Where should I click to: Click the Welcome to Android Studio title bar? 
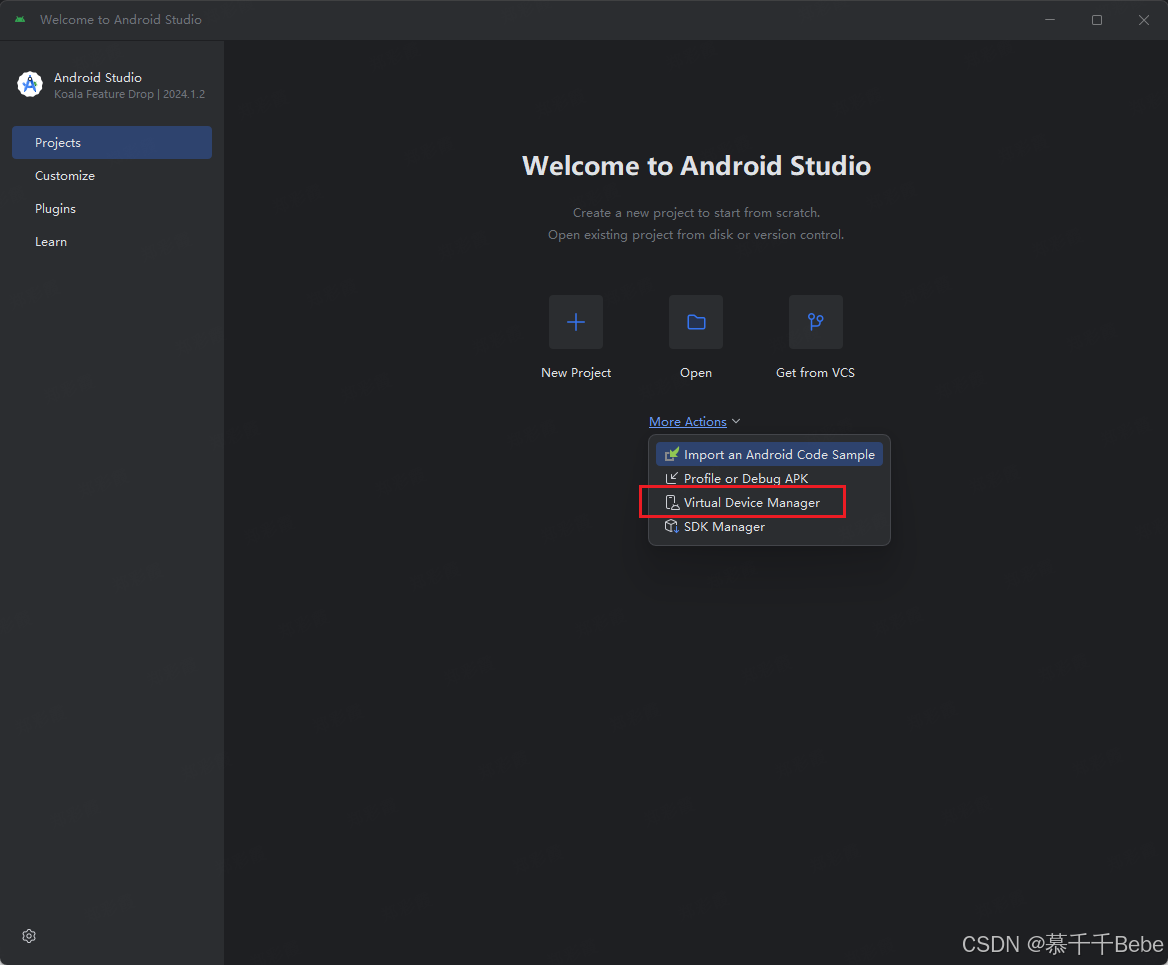(x=120, y=19)
